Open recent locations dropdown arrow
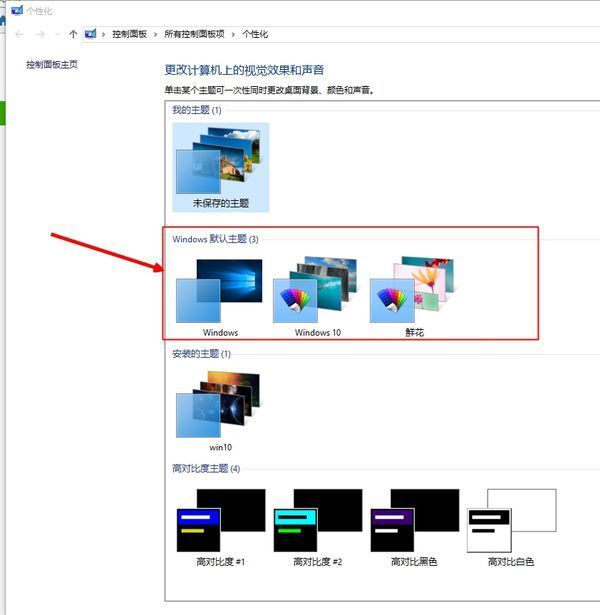The width and height of the screenshot is (600, 615). coord(57,35)
